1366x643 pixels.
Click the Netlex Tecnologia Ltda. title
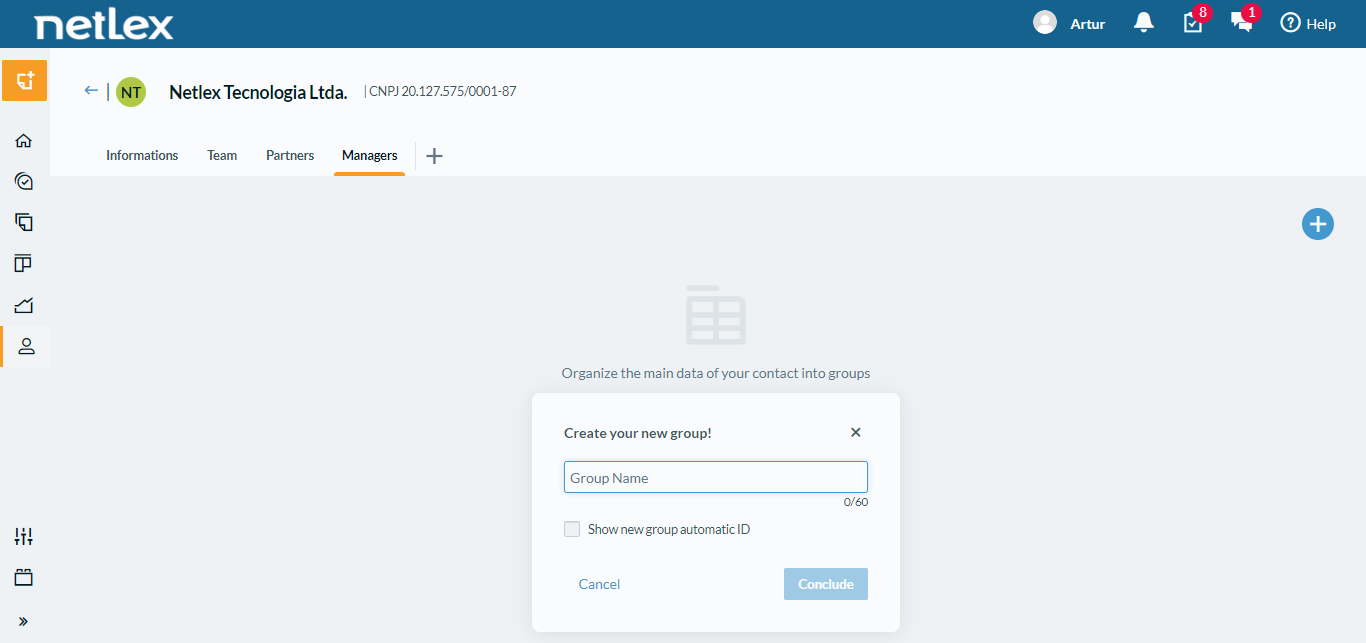[x=258, y=92]
